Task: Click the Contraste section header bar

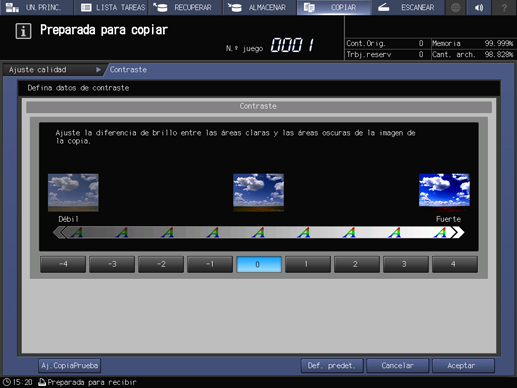Action: 259,106
